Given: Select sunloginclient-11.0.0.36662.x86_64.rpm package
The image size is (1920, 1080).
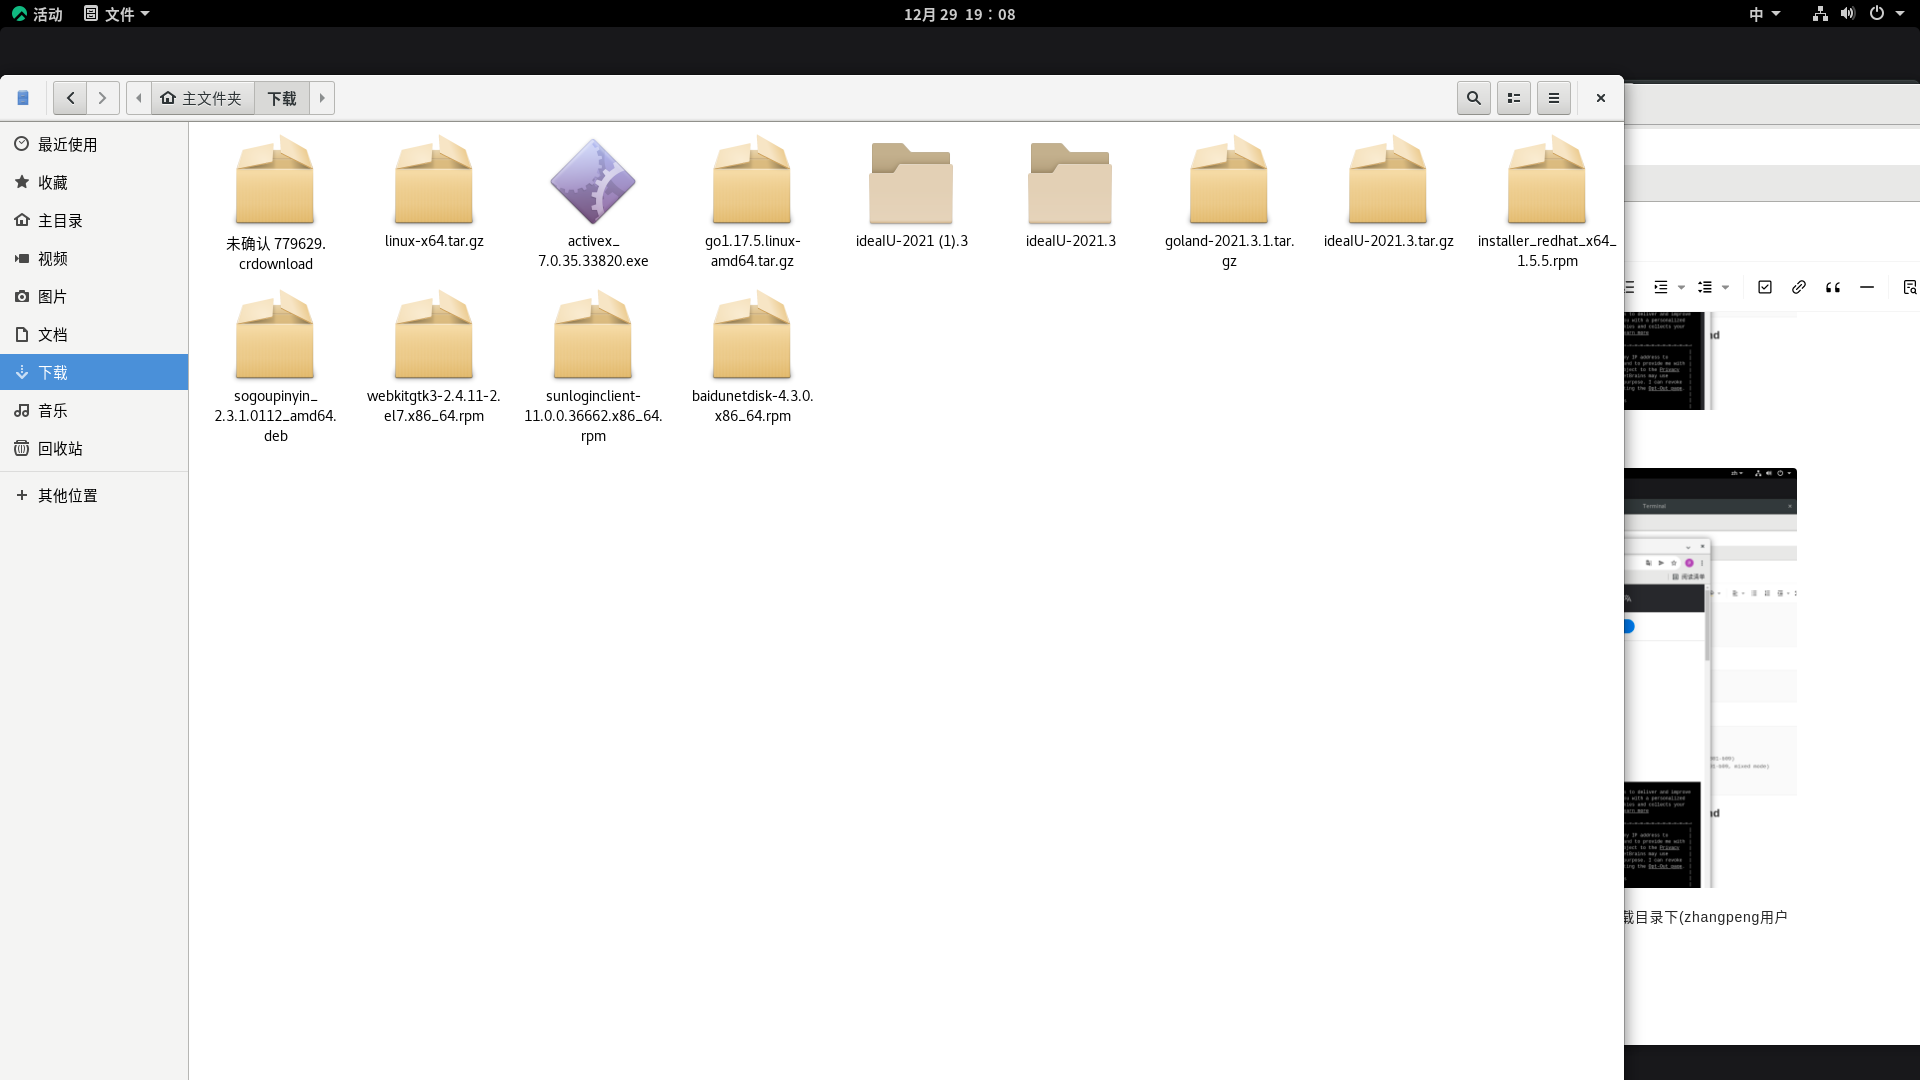Looking at the screenshot, I should pos(593,367).
